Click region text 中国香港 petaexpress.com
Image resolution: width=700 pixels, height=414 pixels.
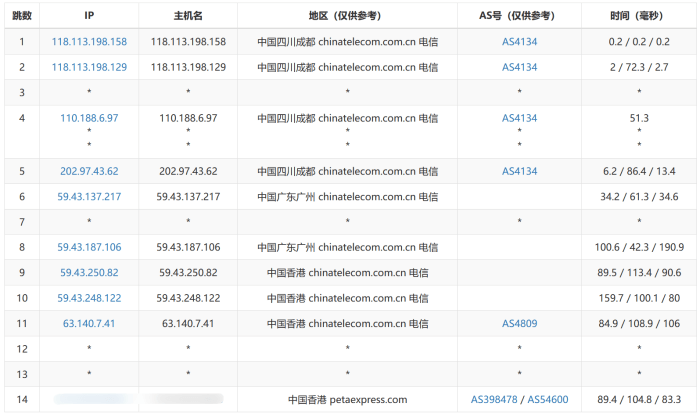347,400
